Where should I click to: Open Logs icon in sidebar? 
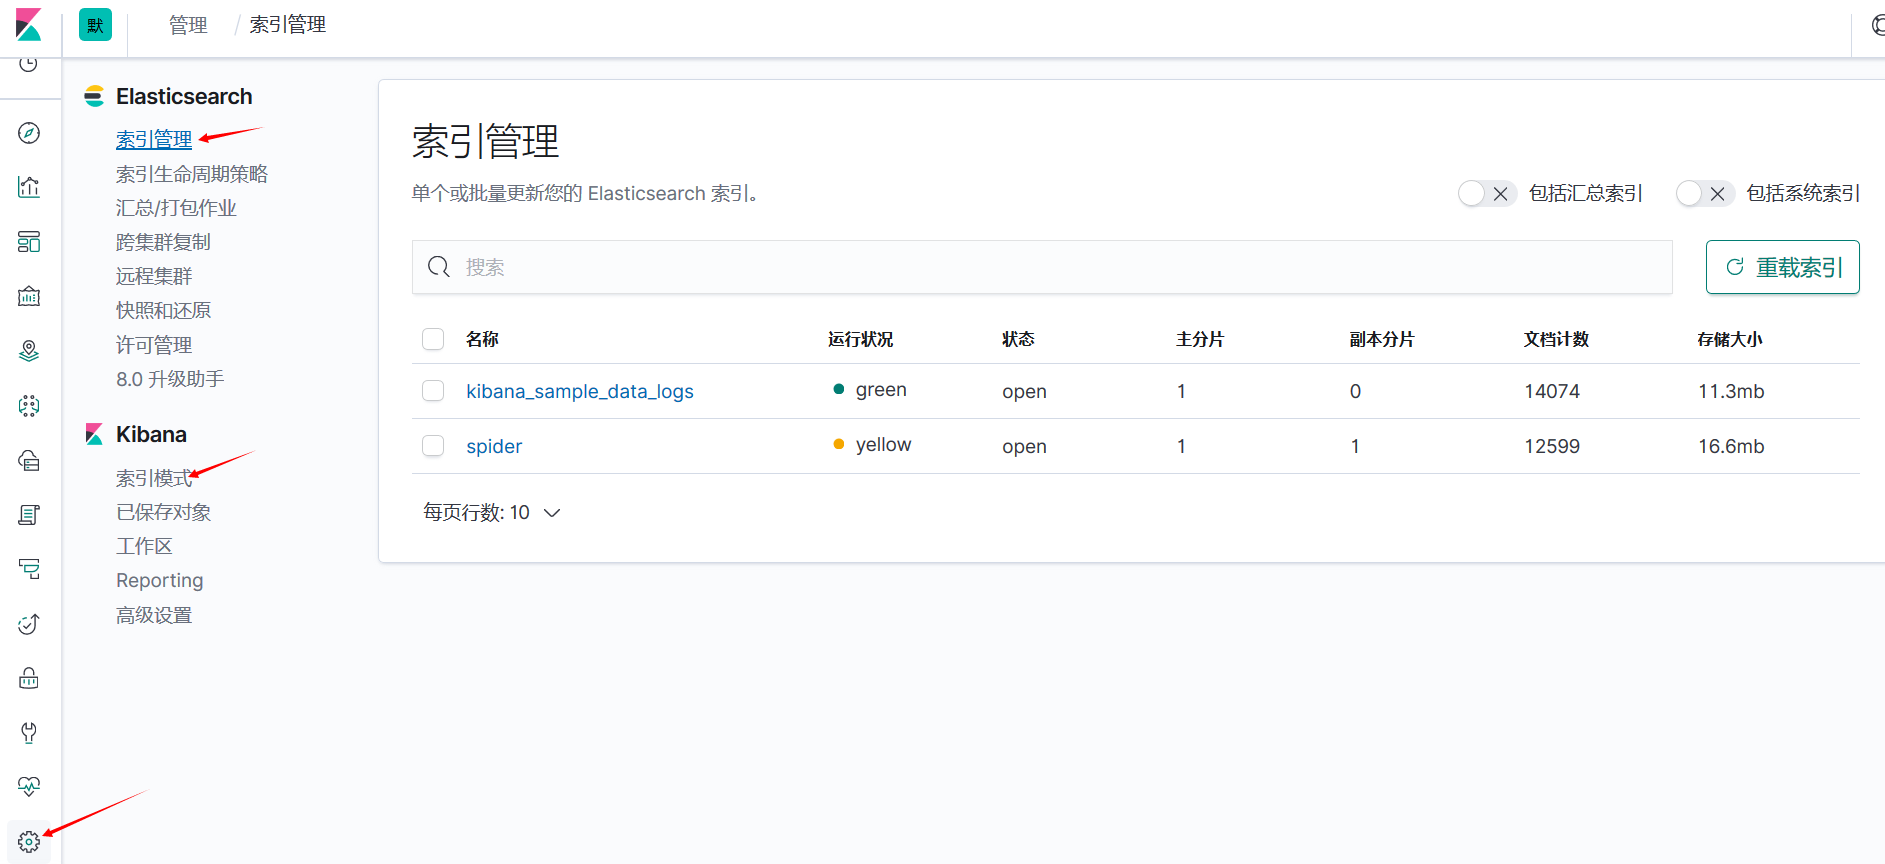pos(29,515)
